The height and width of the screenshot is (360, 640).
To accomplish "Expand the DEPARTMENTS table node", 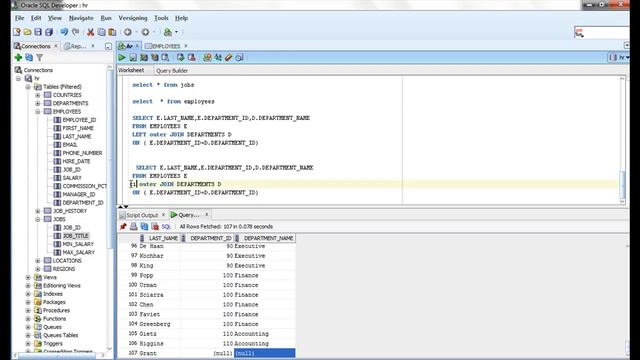I will (x=38, y=103).
